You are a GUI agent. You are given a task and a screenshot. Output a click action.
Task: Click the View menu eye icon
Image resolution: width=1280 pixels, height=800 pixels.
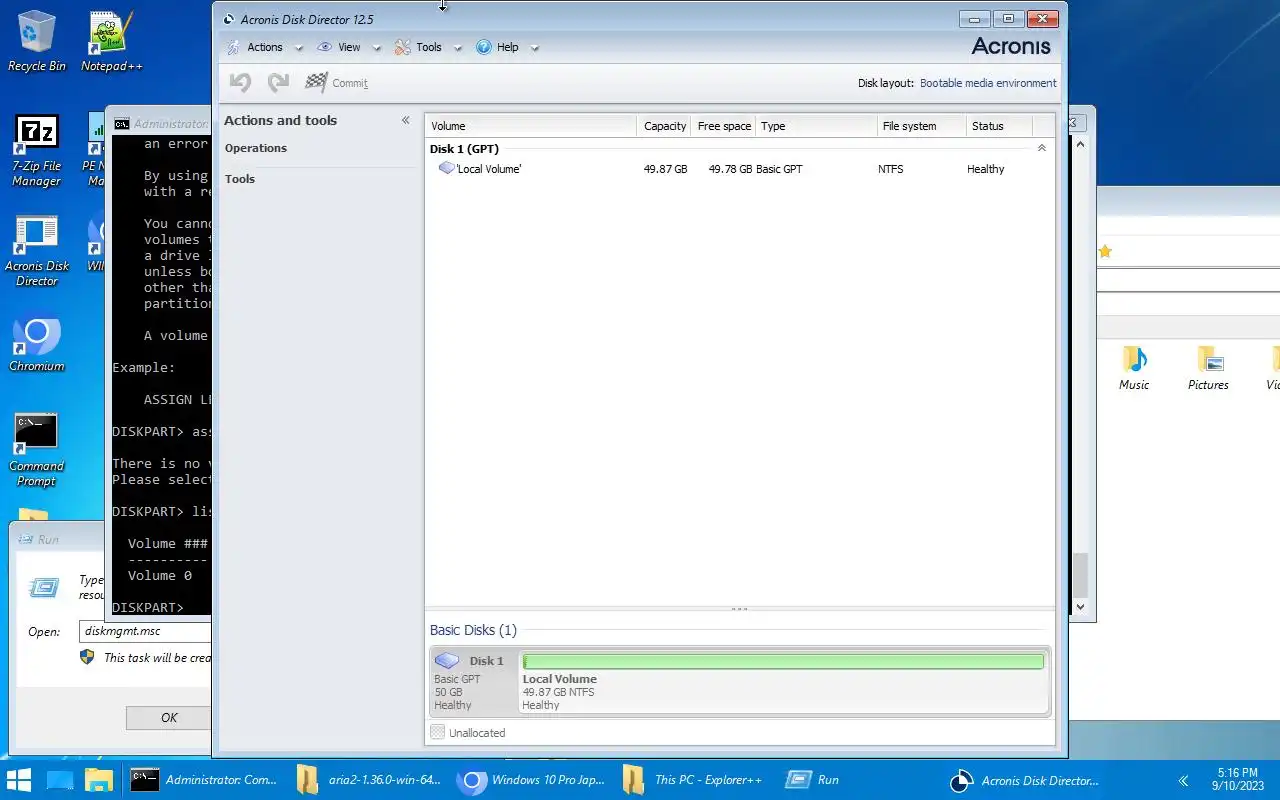click(x=325, y=47)
